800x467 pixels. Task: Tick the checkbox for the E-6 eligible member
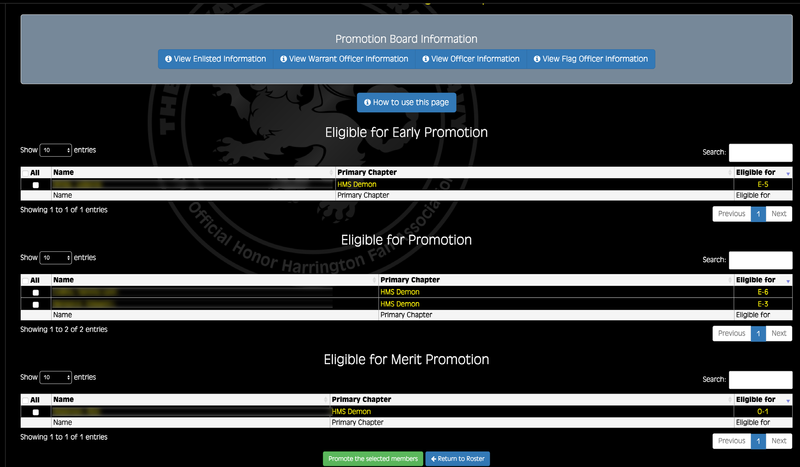(36, 292)
